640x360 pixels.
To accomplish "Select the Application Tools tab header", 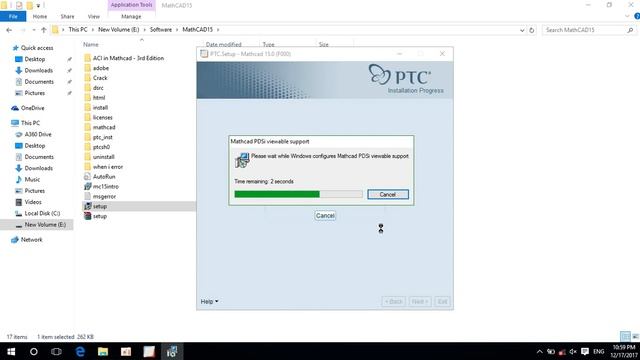I will (131, 5).
